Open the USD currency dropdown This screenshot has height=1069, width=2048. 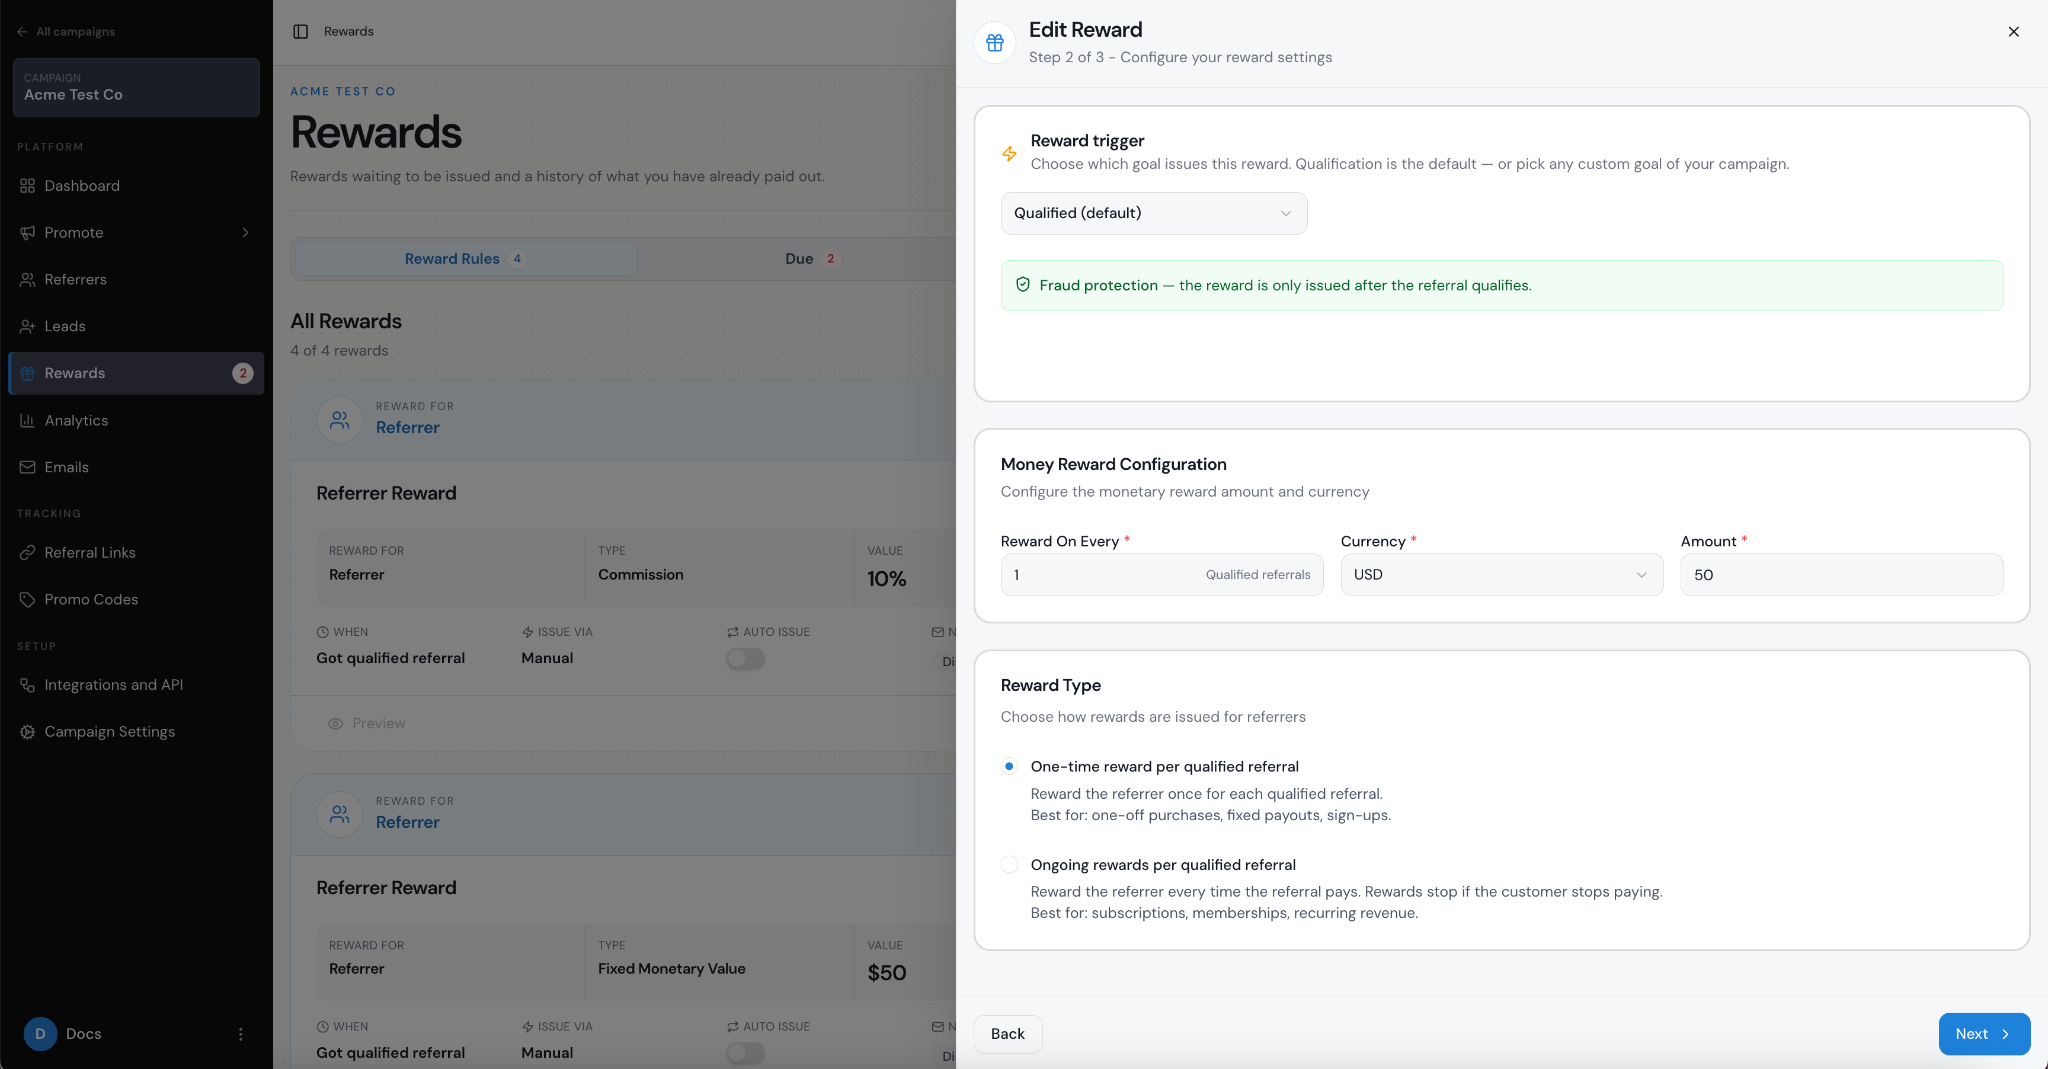click(x=1502, y=575)
